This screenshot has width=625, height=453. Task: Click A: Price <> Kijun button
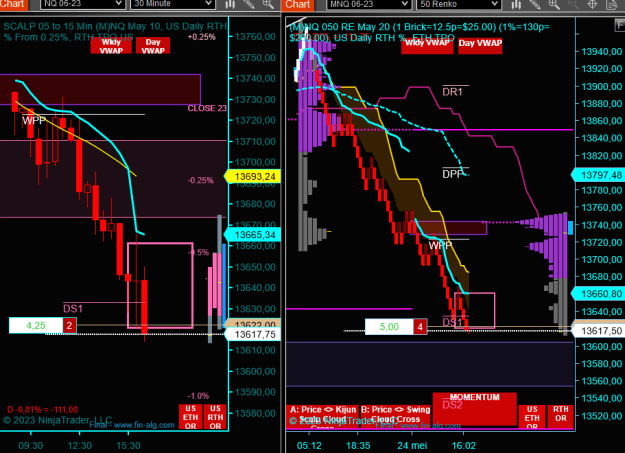point(322,416)
